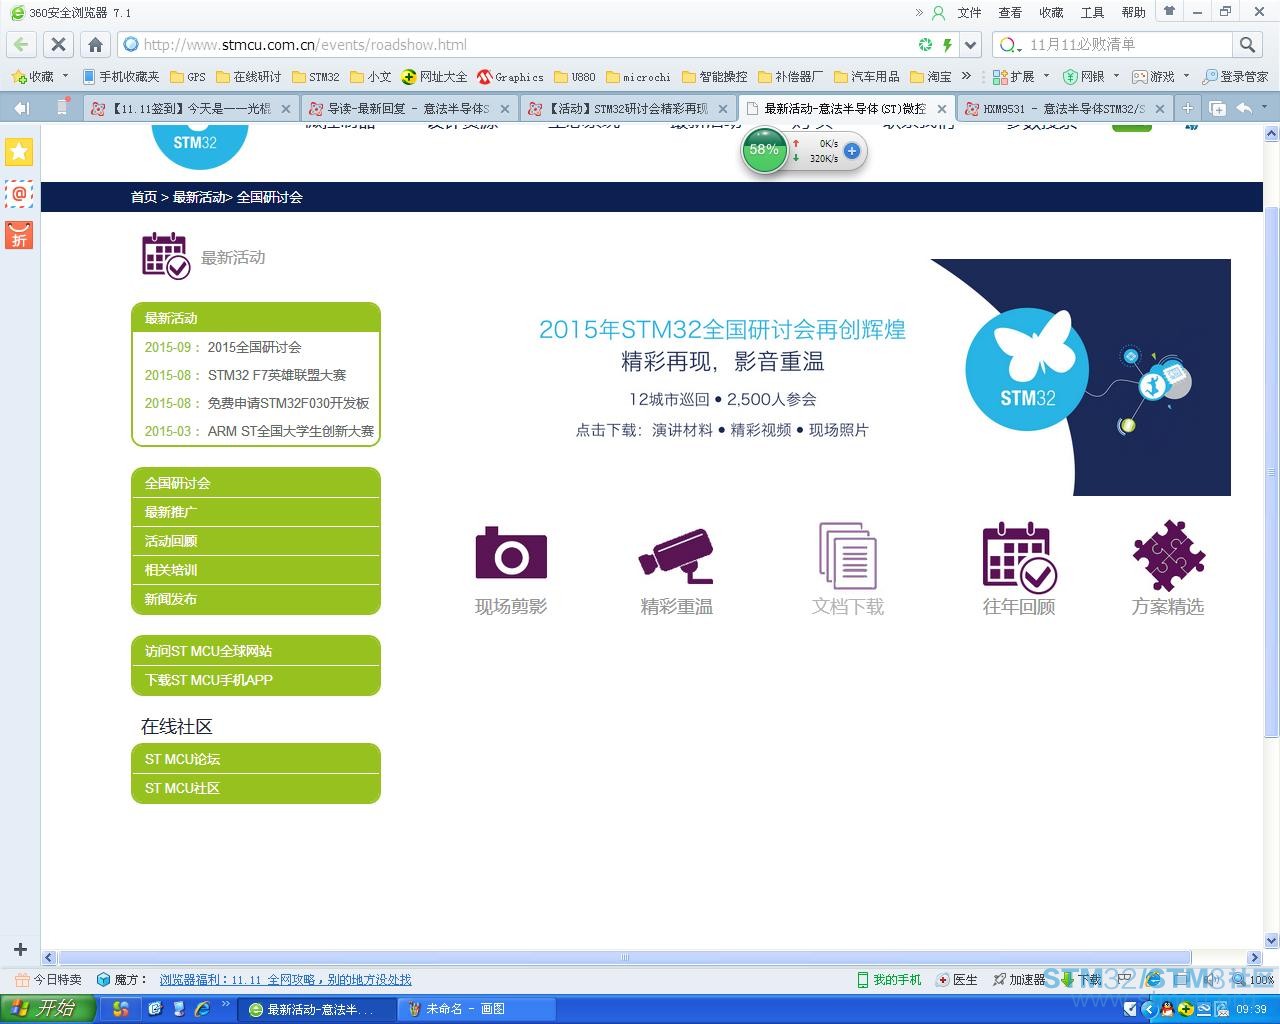Open the 查看 menu

click(x=1010, y=13)
